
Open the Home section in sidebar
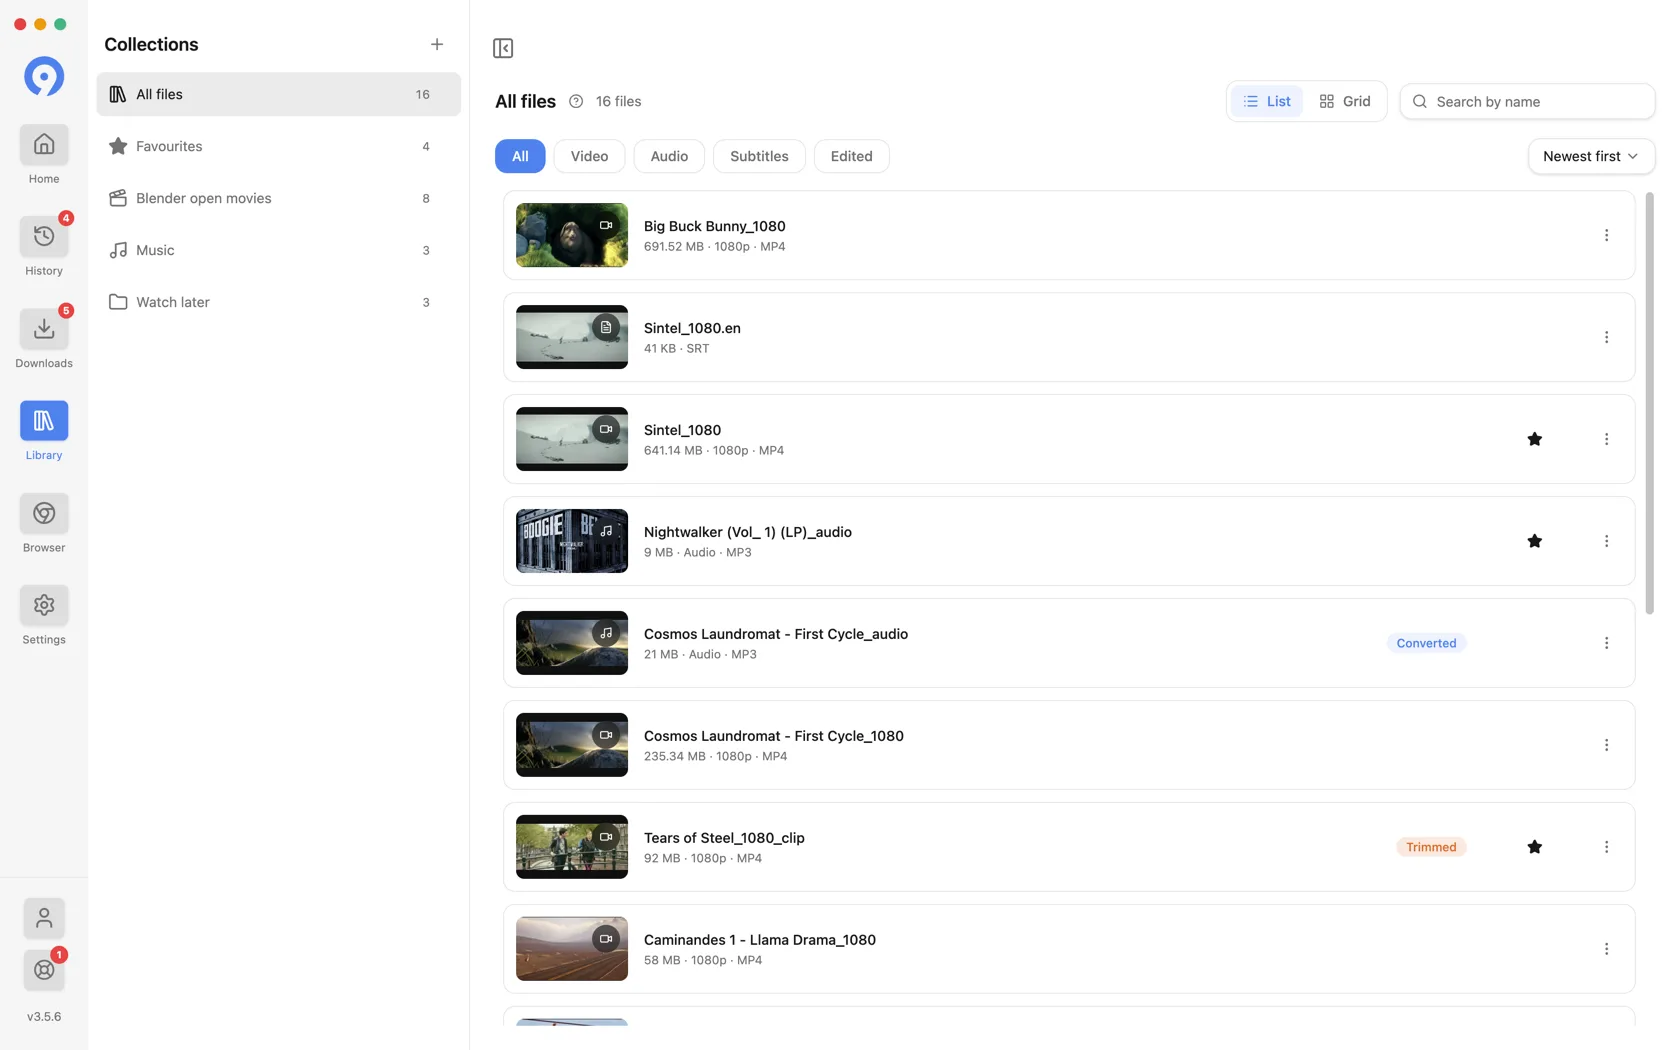point(44,145)
